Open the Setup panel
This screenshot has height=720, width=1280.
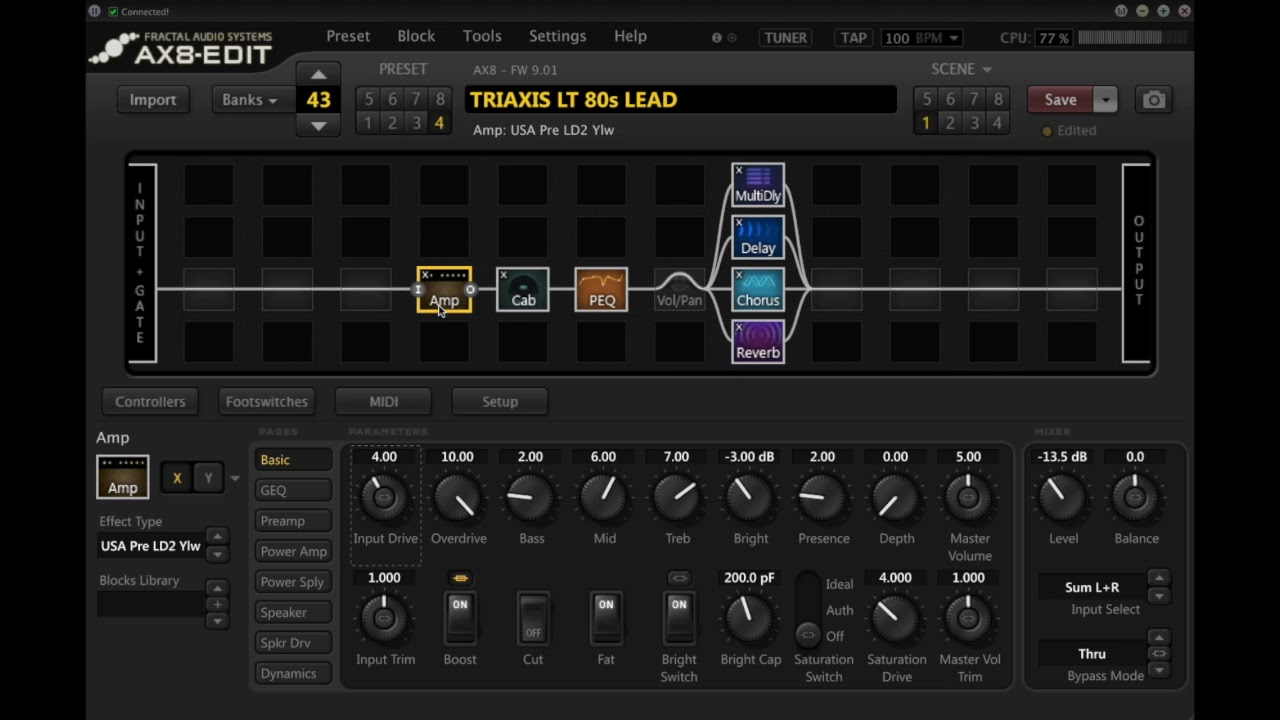(x=500, y=401)
